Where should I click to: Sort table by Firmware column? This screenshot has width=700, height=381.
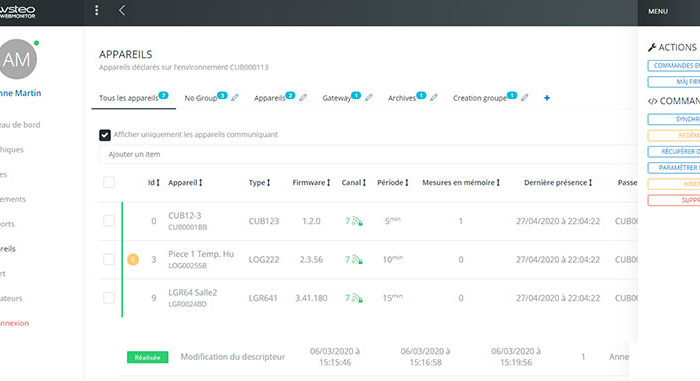311,183
